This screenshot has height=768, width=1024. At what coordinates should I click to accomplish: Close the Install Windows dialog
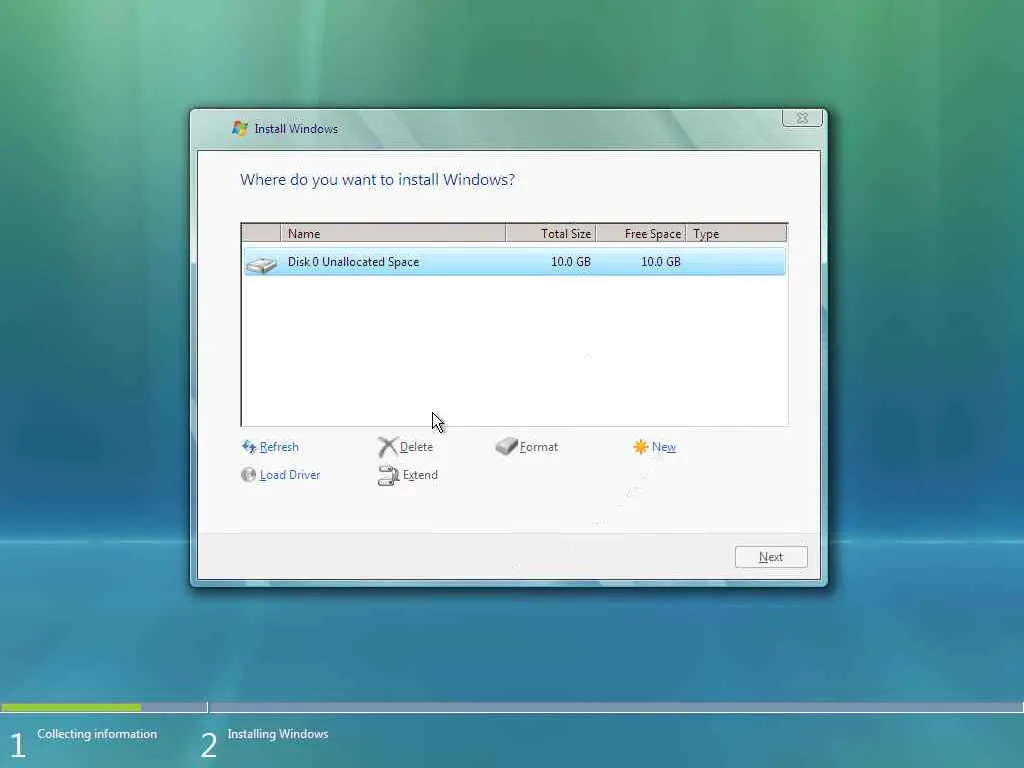pos(802,118)
